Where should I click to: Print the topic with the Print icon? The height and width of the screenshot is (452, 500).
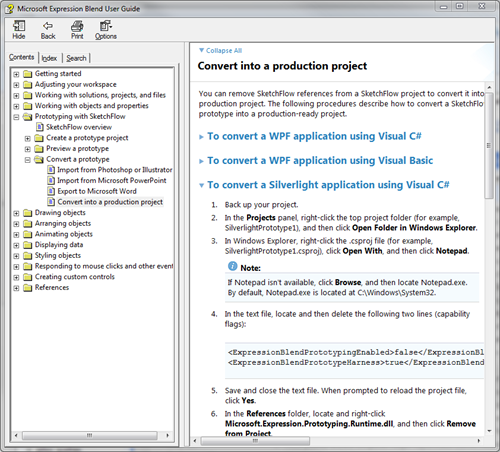click(77, 26)
